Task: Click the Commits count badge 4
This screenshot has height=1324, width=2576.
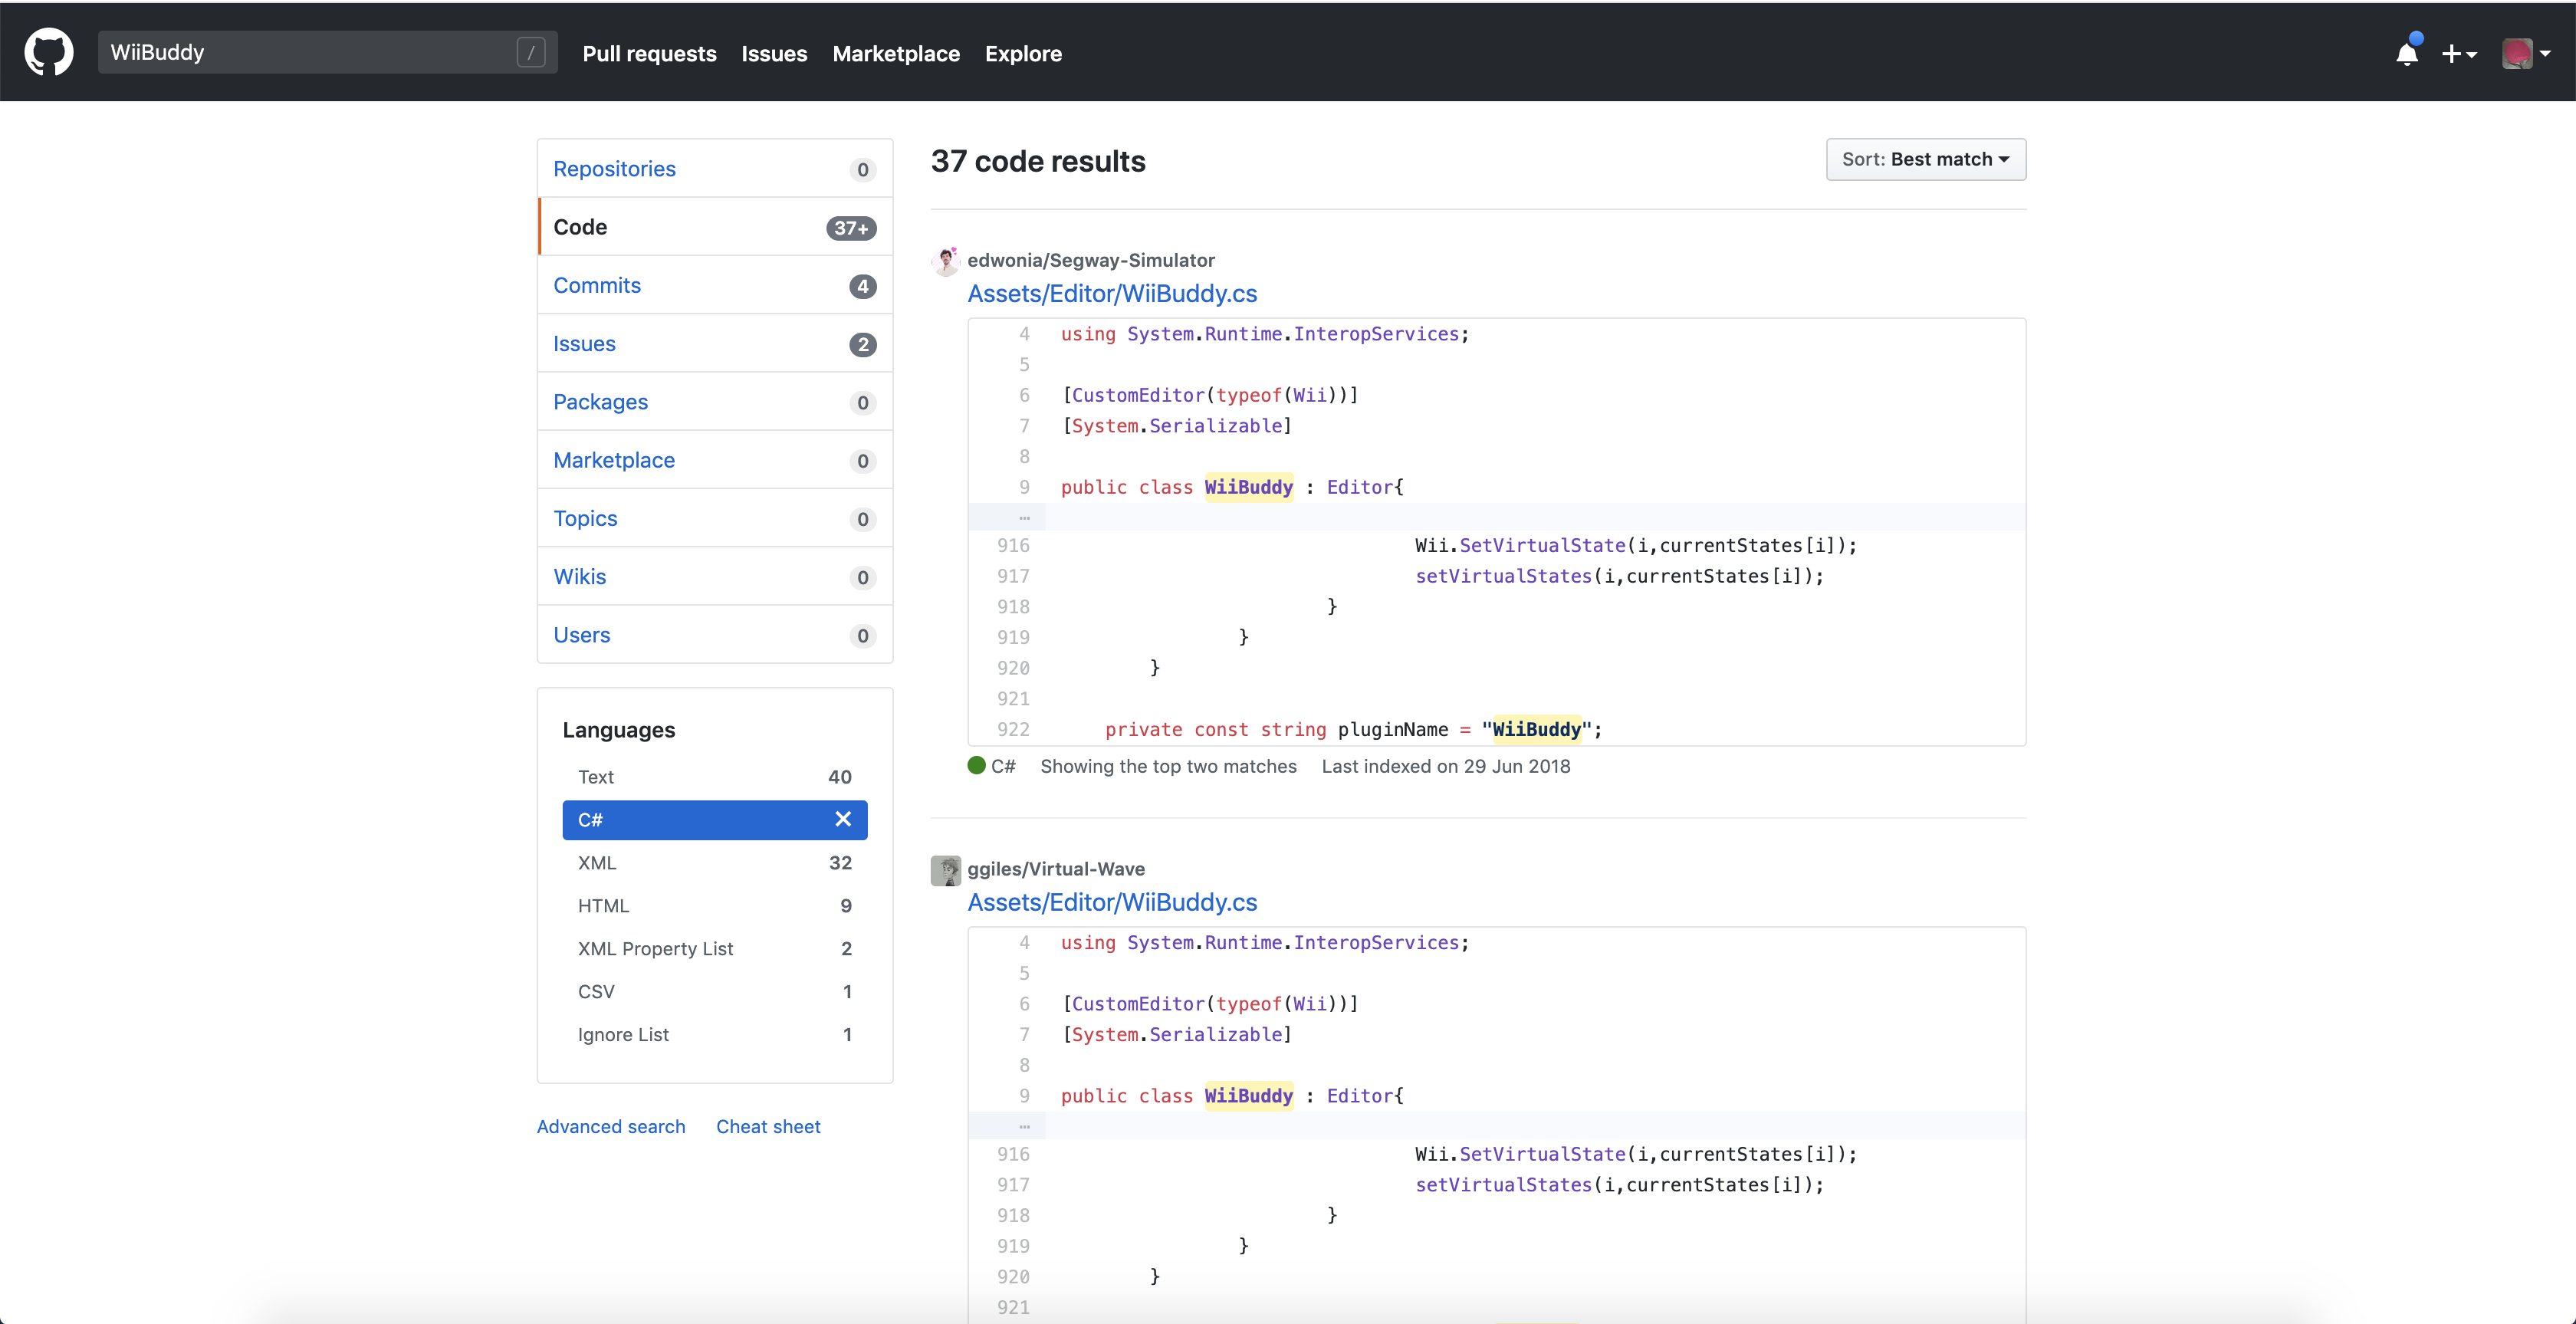Action: pyautogui.click(x=863, y=286)
